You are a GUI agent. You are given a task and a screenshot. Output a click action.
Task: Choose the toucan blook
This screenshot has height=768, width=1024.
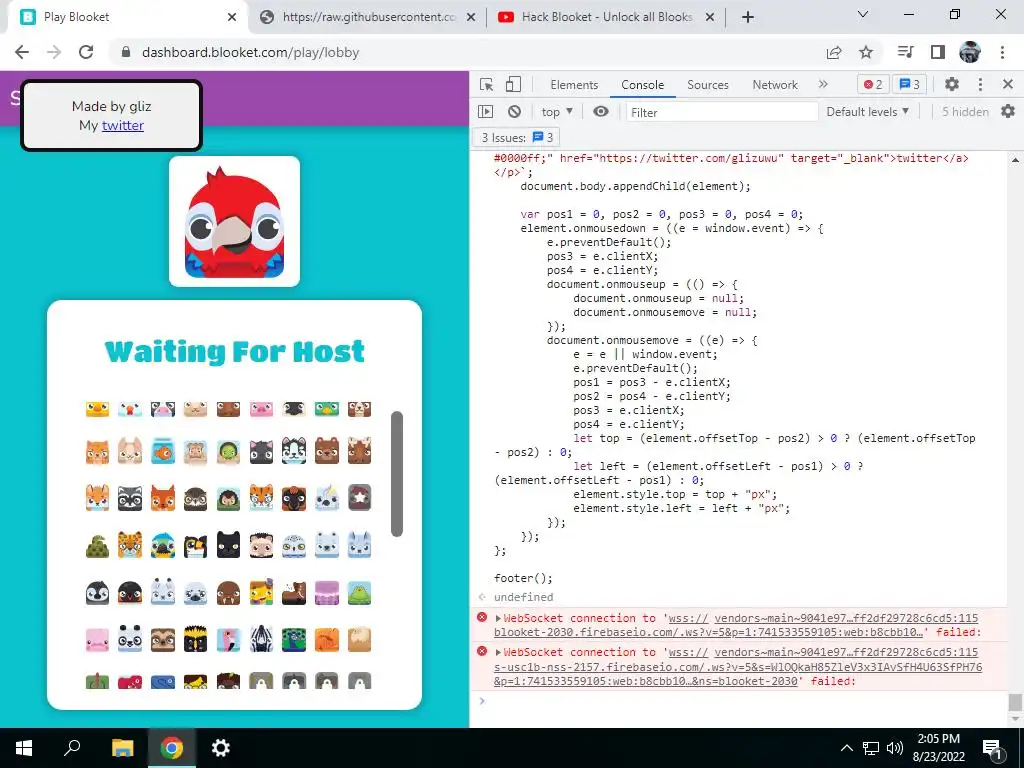click(195, 545)
